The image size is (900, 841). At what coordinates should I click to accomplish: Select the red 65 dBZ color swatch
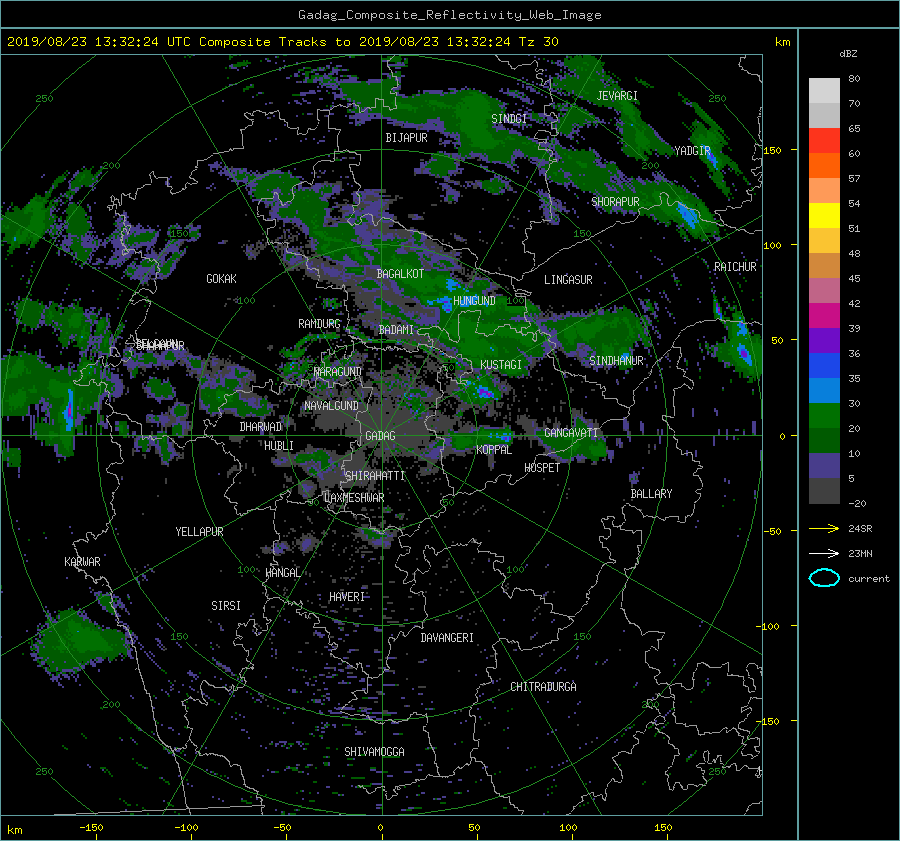[x=824, y=140]
